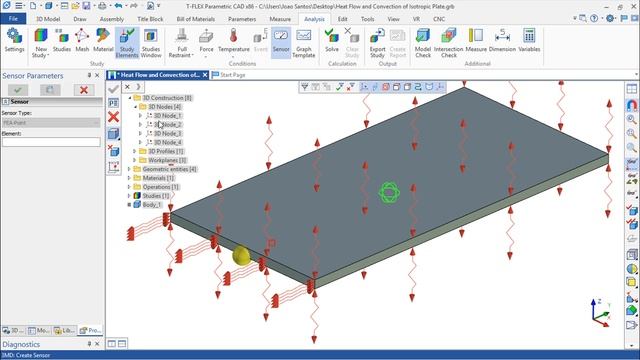Open the Settings tool in ribbon
This screenshot has width=640, height=360.
[14, 41]
